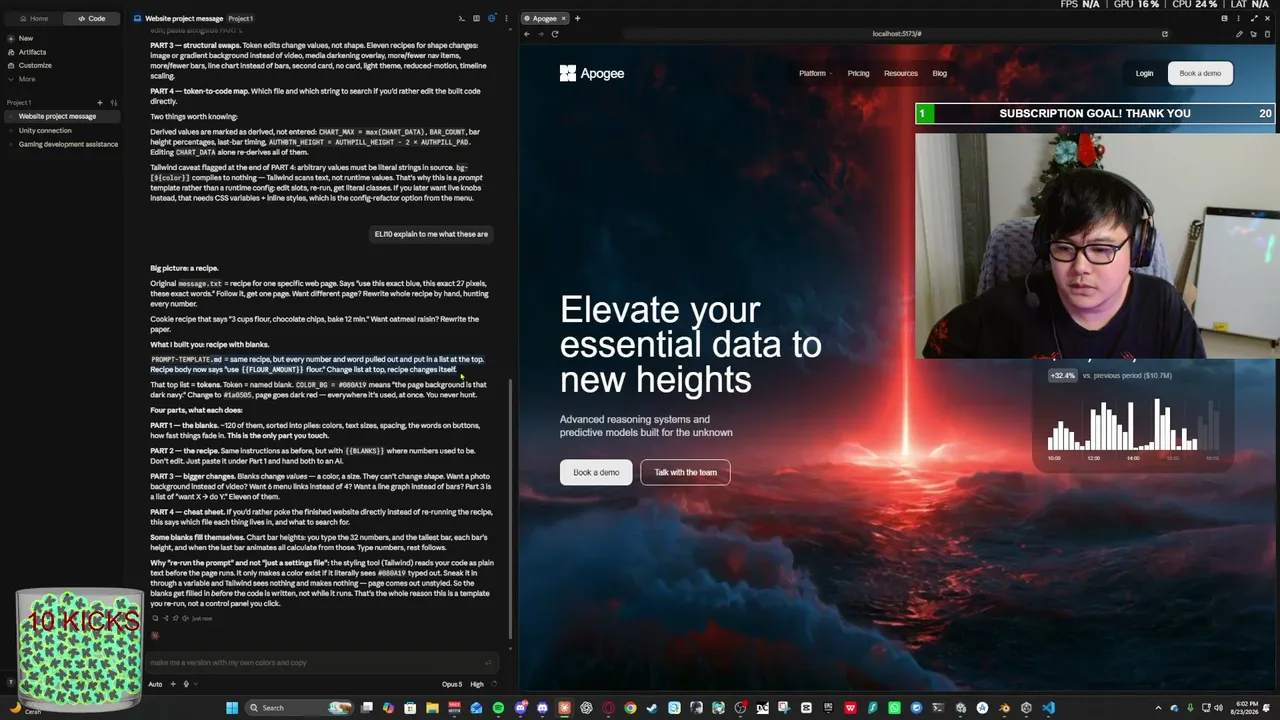Viewport: 1280px width, 720px height.
Task: Click the globe preview icon in header
Action: tap(491, 18)
